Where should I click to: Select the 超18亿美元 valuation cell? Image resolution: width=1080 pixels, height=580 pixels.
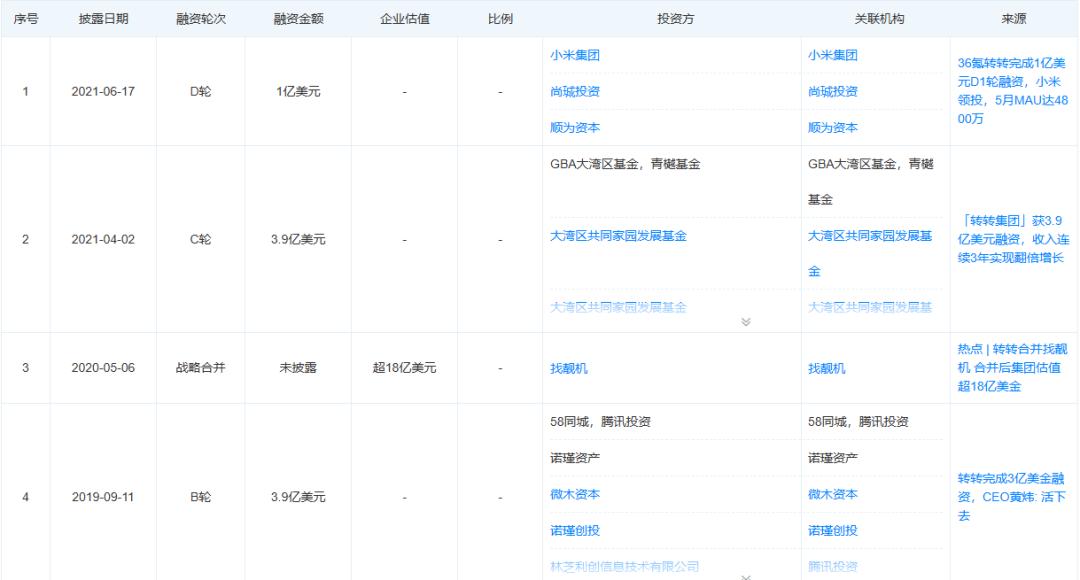tap(404, 368)
